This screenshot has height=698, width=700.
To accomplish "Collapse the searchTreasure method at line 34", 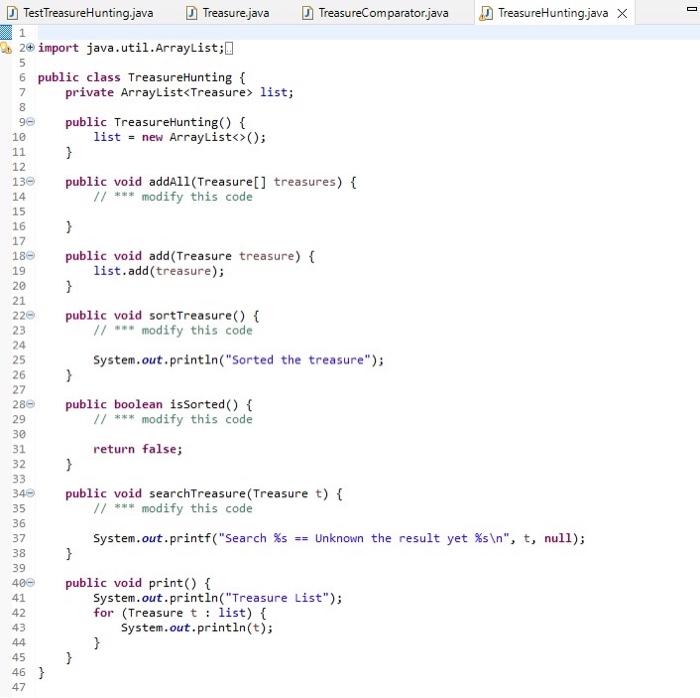I will (x=30, y=493).
